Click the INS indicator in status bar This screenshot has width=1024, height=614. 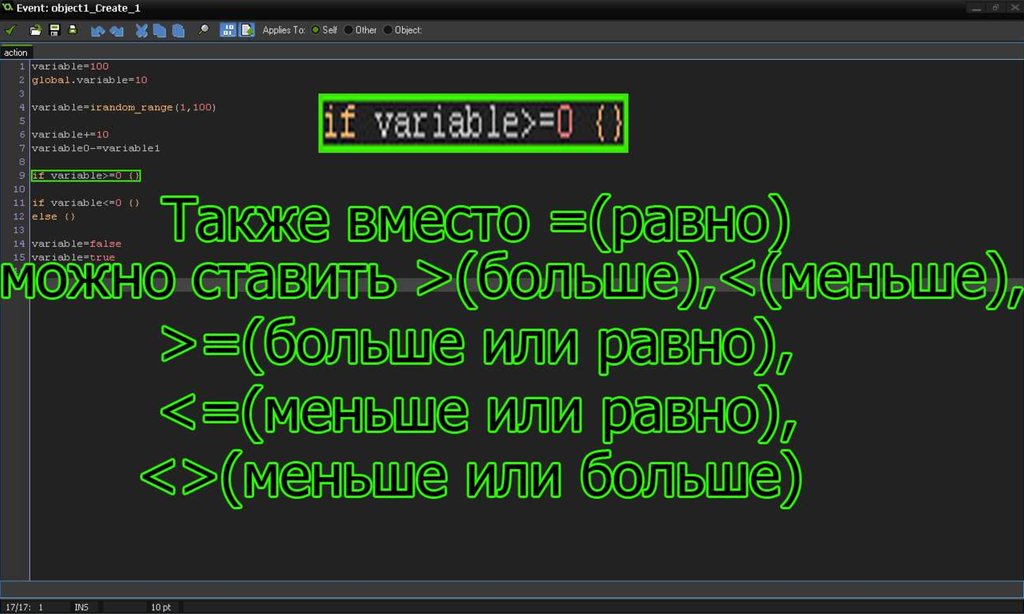81,607
